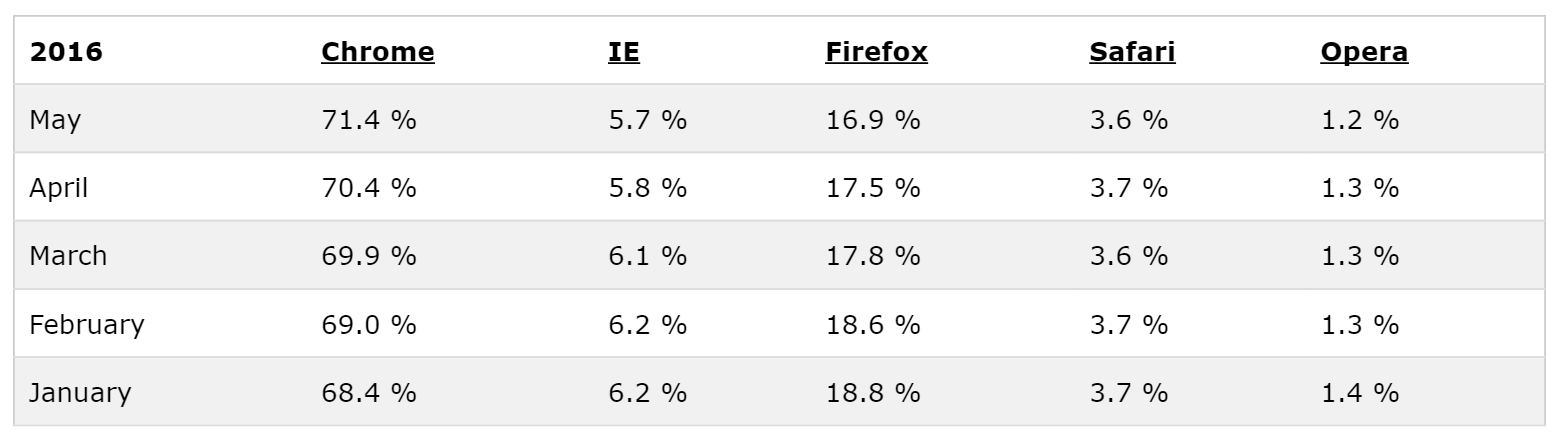
Task: Select Firefox's February value 18.6 %
Action: point(872,325)
